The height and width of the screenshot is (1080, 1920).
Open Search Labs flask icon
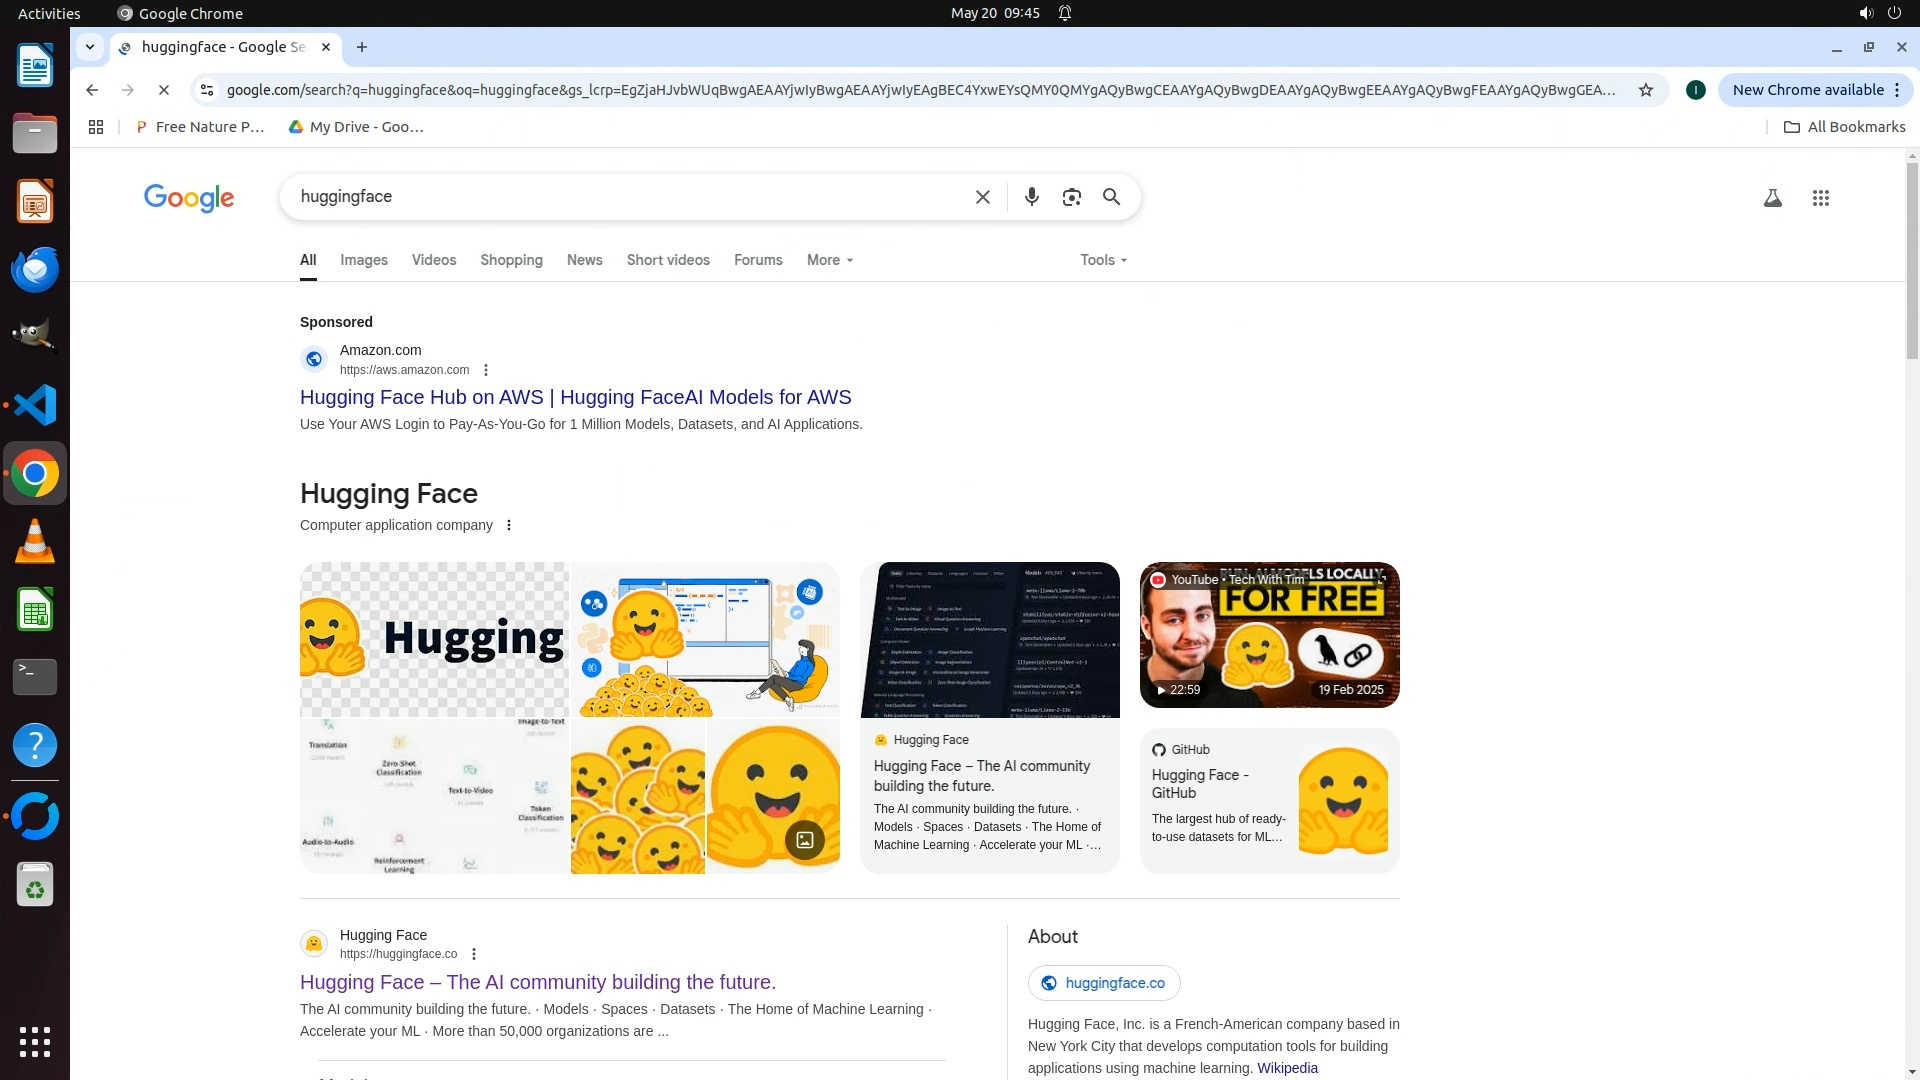pos(1772,198)
